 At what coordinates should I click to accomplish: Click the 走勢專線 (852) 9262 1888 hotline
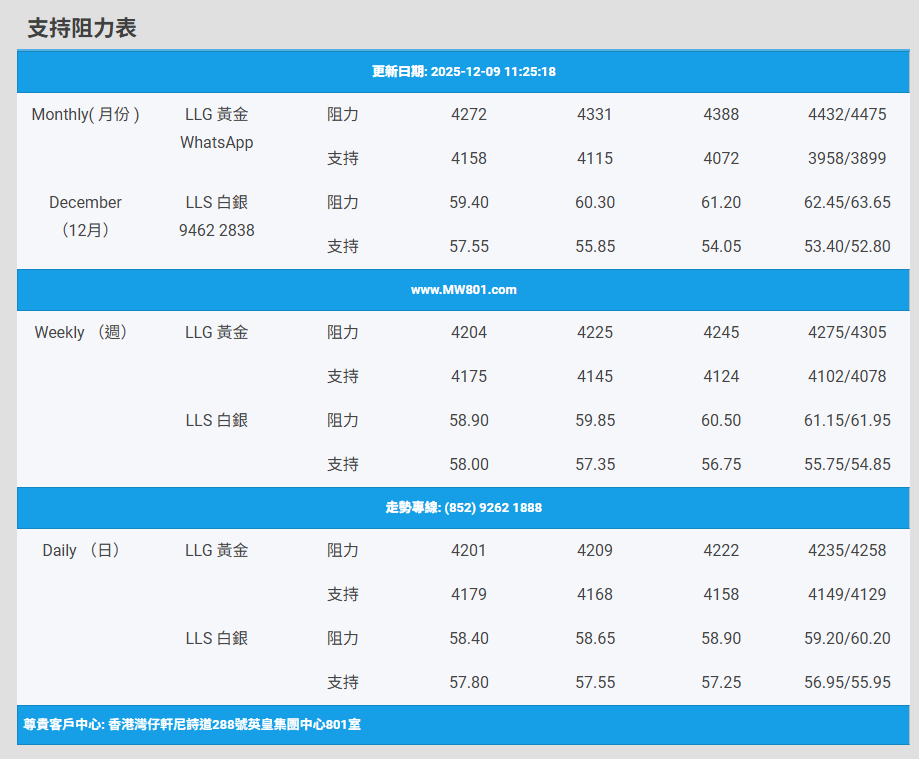pyautogui.click(x=463, y=508)
